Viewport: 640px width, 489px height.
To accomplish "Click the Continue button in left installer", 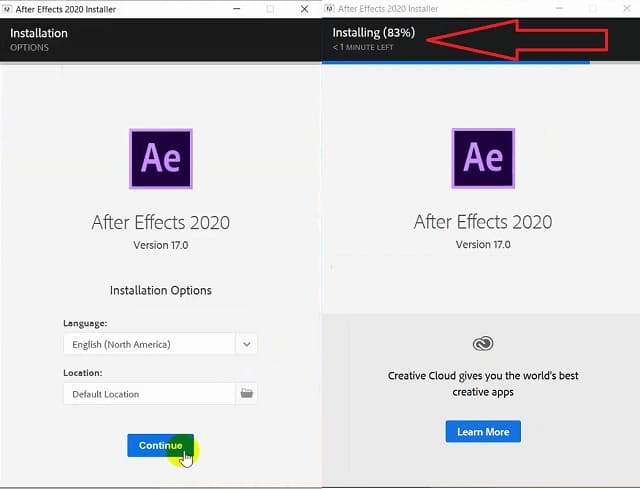I will pos(160,445).
